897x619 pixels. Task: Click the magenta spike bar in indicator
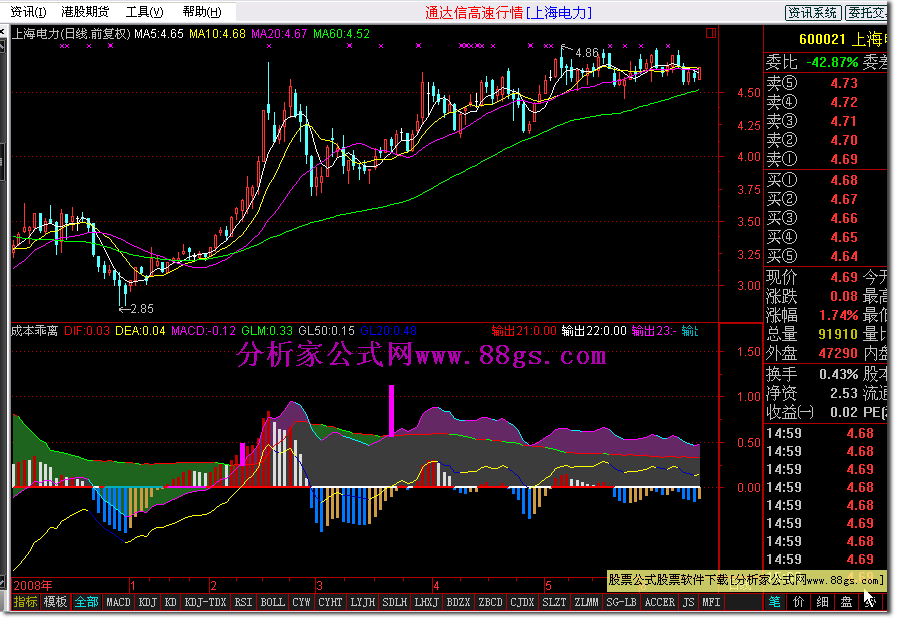[x=391, y=411]
